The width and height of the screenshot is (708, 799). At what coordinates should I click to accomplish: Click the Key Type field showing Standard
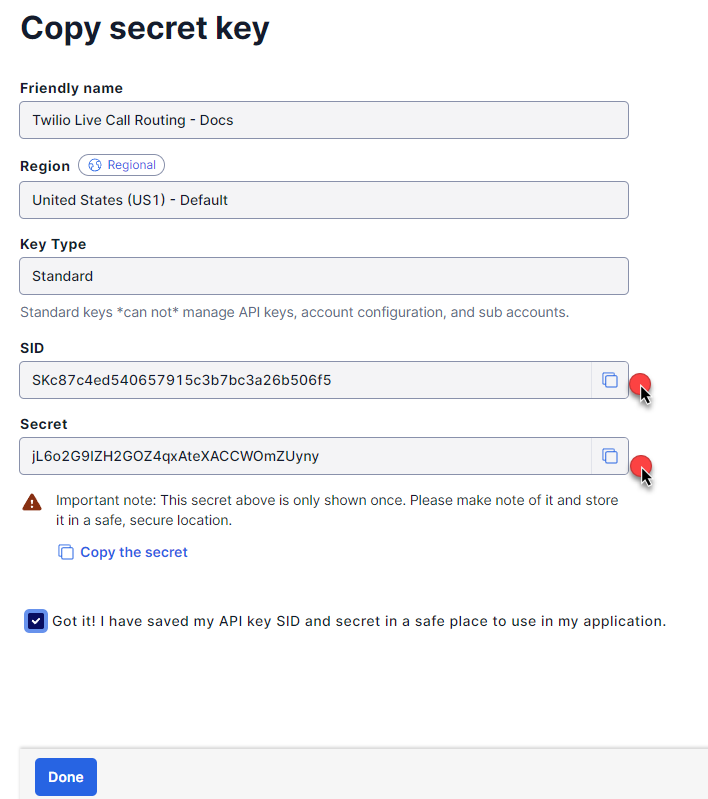coord(323,276)
